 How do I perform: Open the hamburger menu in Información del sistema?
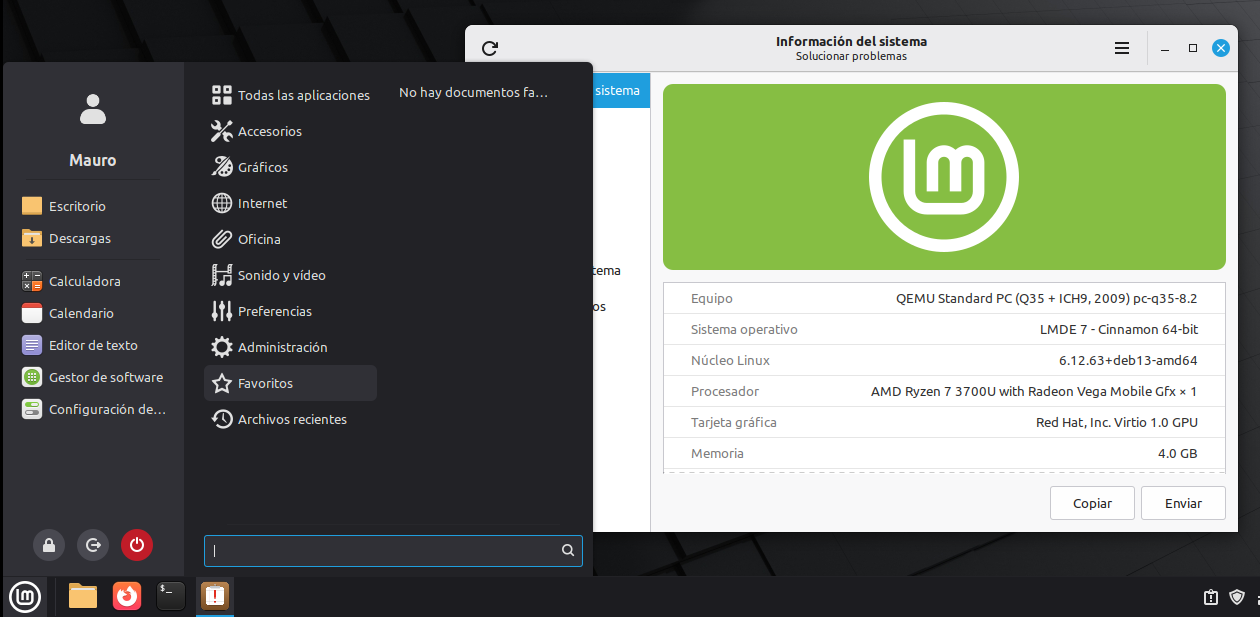click(x=1122, y=48)
